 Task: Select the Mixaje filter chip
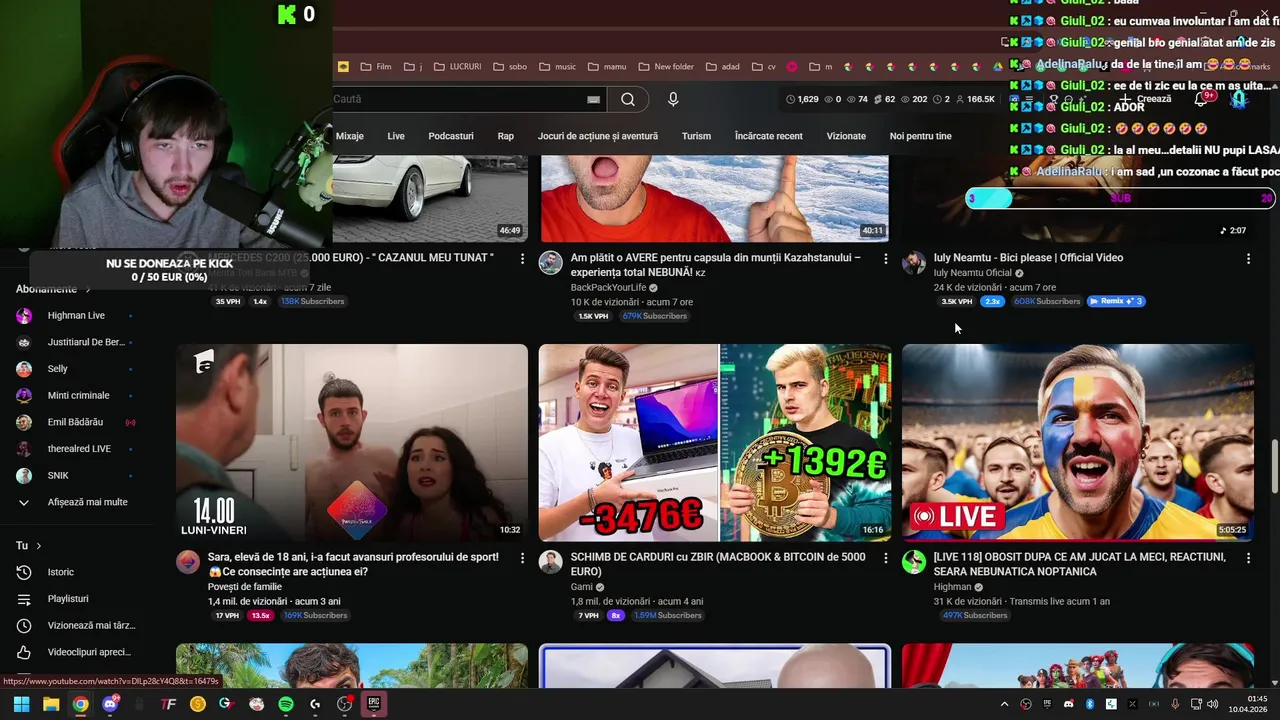(x=349, y=136)
